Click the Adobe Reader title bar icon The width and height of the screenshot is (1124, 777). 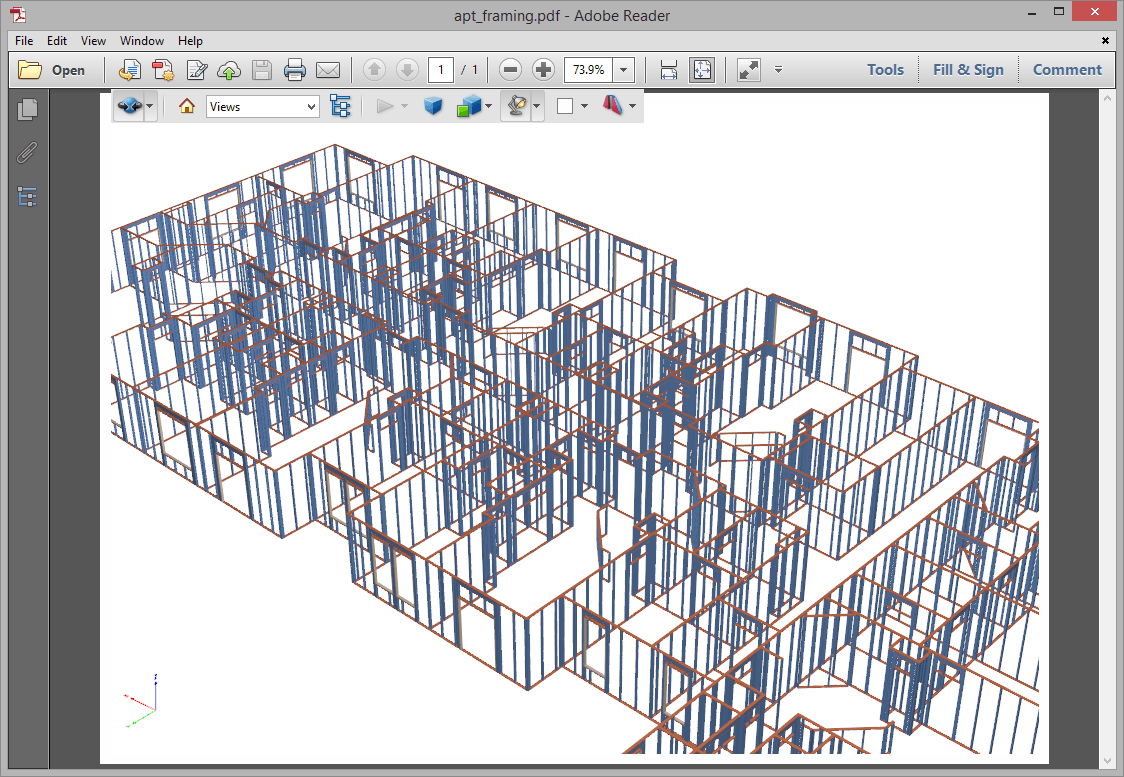click(18, 14)
